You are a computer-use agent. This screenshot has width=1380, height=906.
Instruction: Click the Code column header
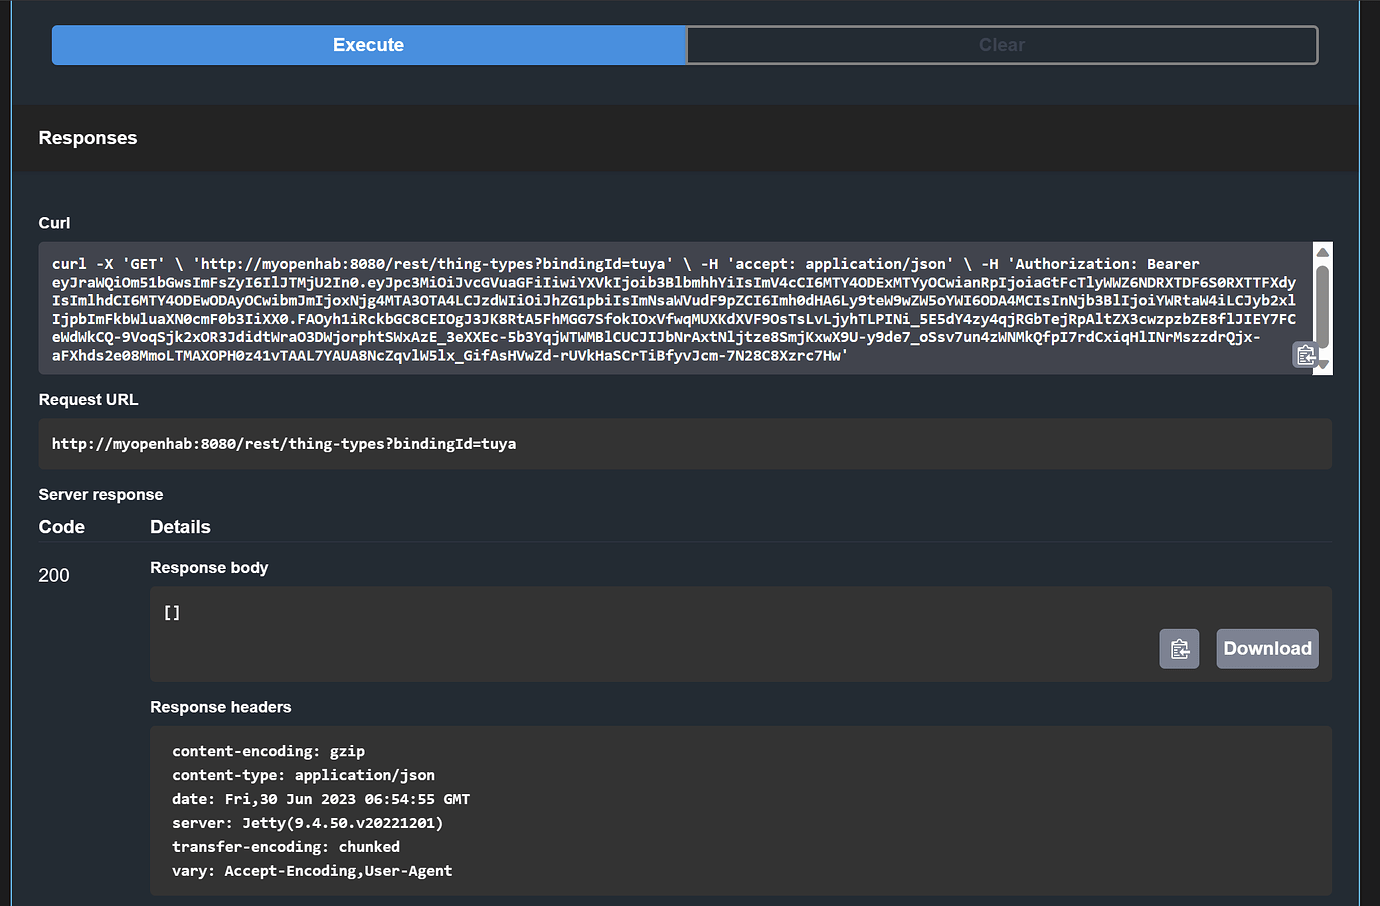click(62, 527)
